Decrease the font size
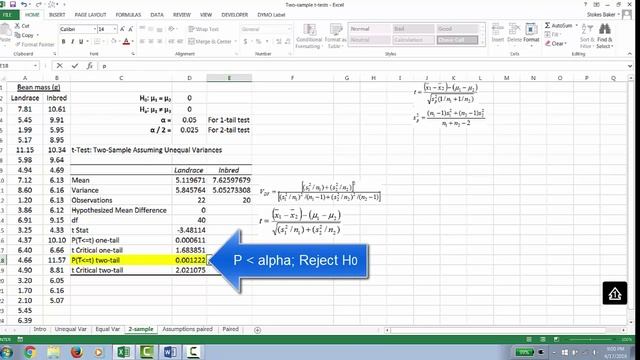 click(x=131, y=29)
